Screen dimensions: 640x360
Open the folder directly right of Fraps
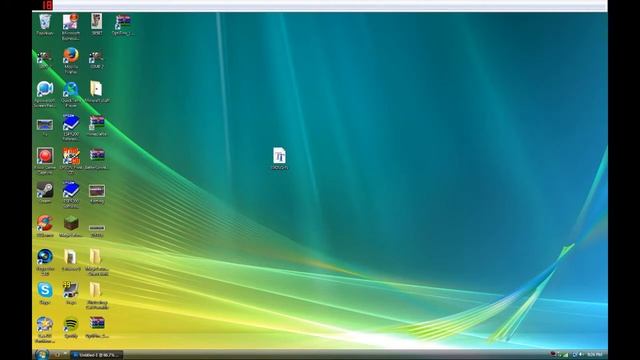coord(97,296)
